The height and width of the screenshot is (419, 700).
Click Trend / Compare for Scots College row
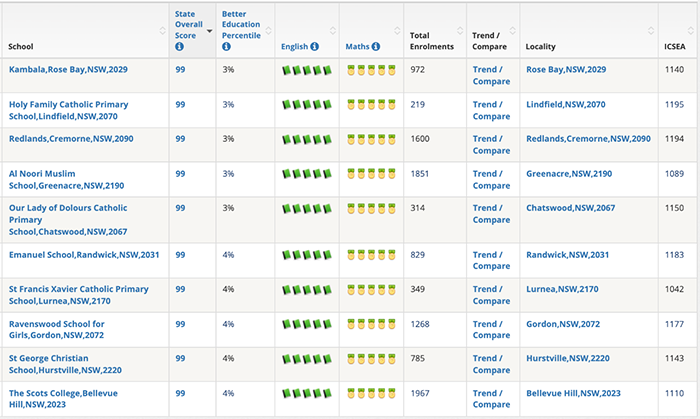(x=491, y=398)
